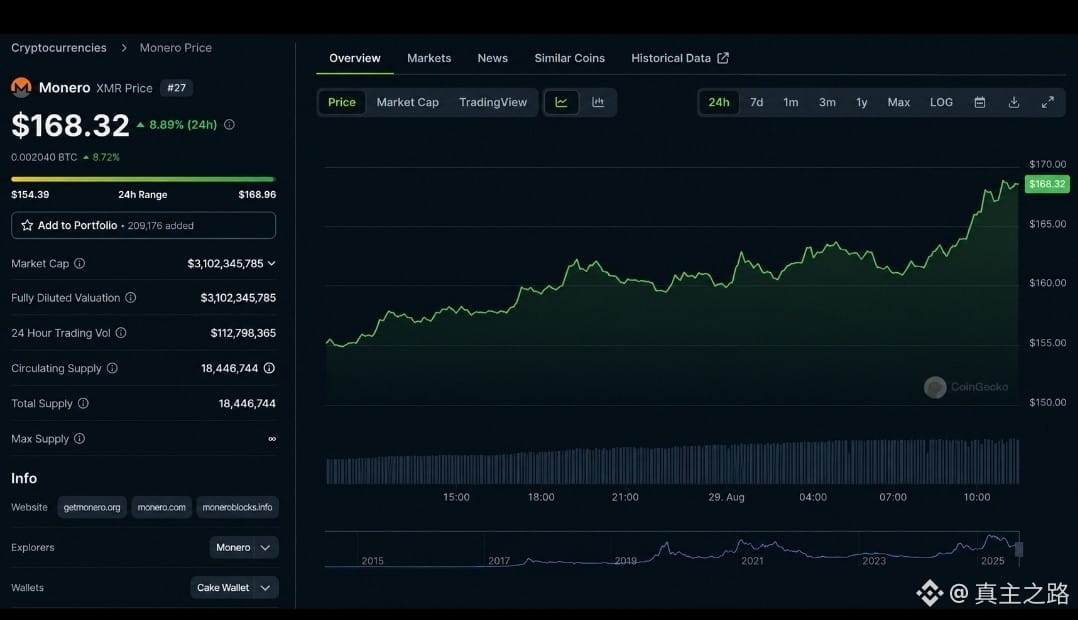This screenshot has width=1078, height=620.
Task: Click the 18,446,744 Total Supply value
Action: [248, 403]
